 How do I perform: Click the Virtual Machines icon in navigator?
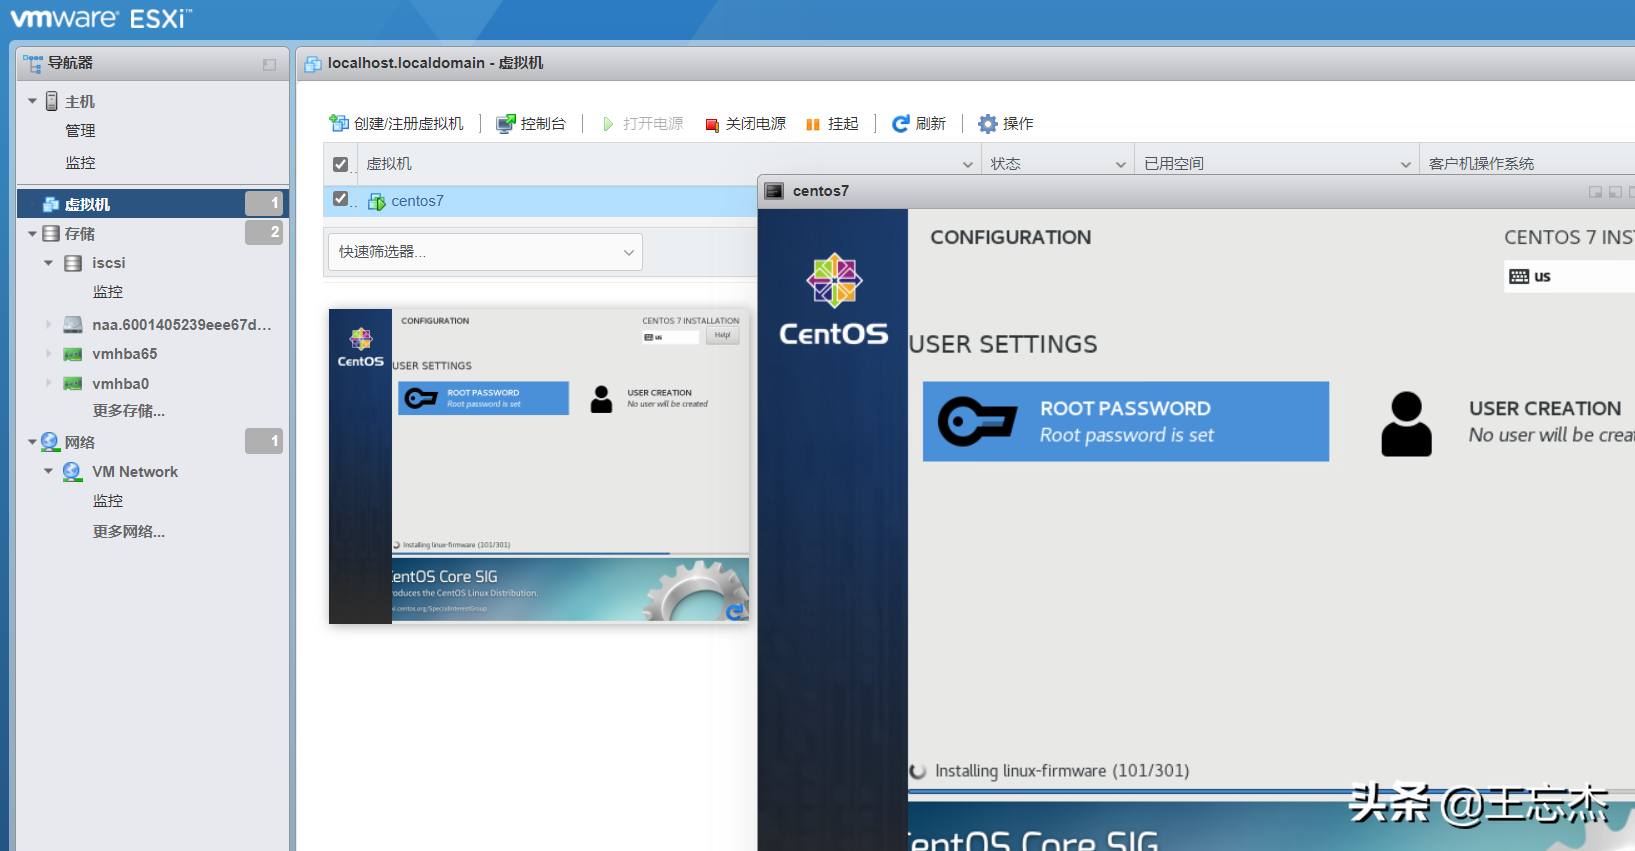[51, 204]
